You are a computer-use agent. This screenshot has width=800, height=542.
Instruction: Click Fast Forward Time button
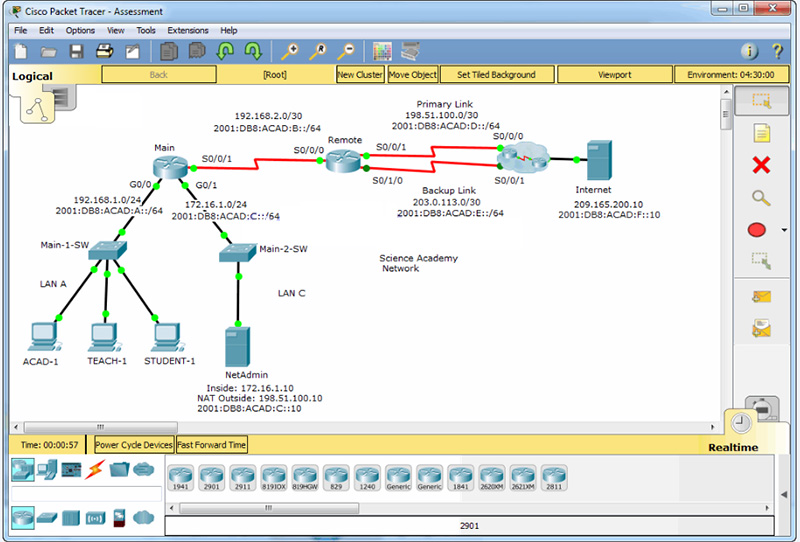(212, 445)
